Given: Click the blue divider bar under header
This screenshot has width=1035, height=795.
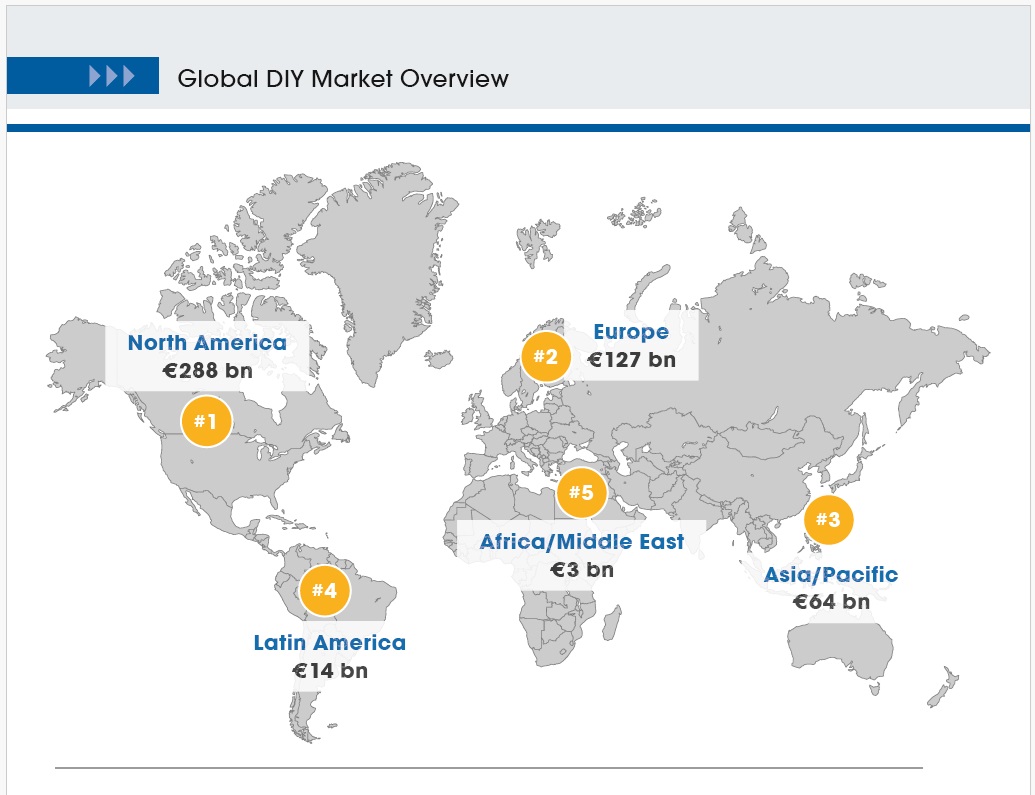Looking at the screenshot, I should click(517, 128).
